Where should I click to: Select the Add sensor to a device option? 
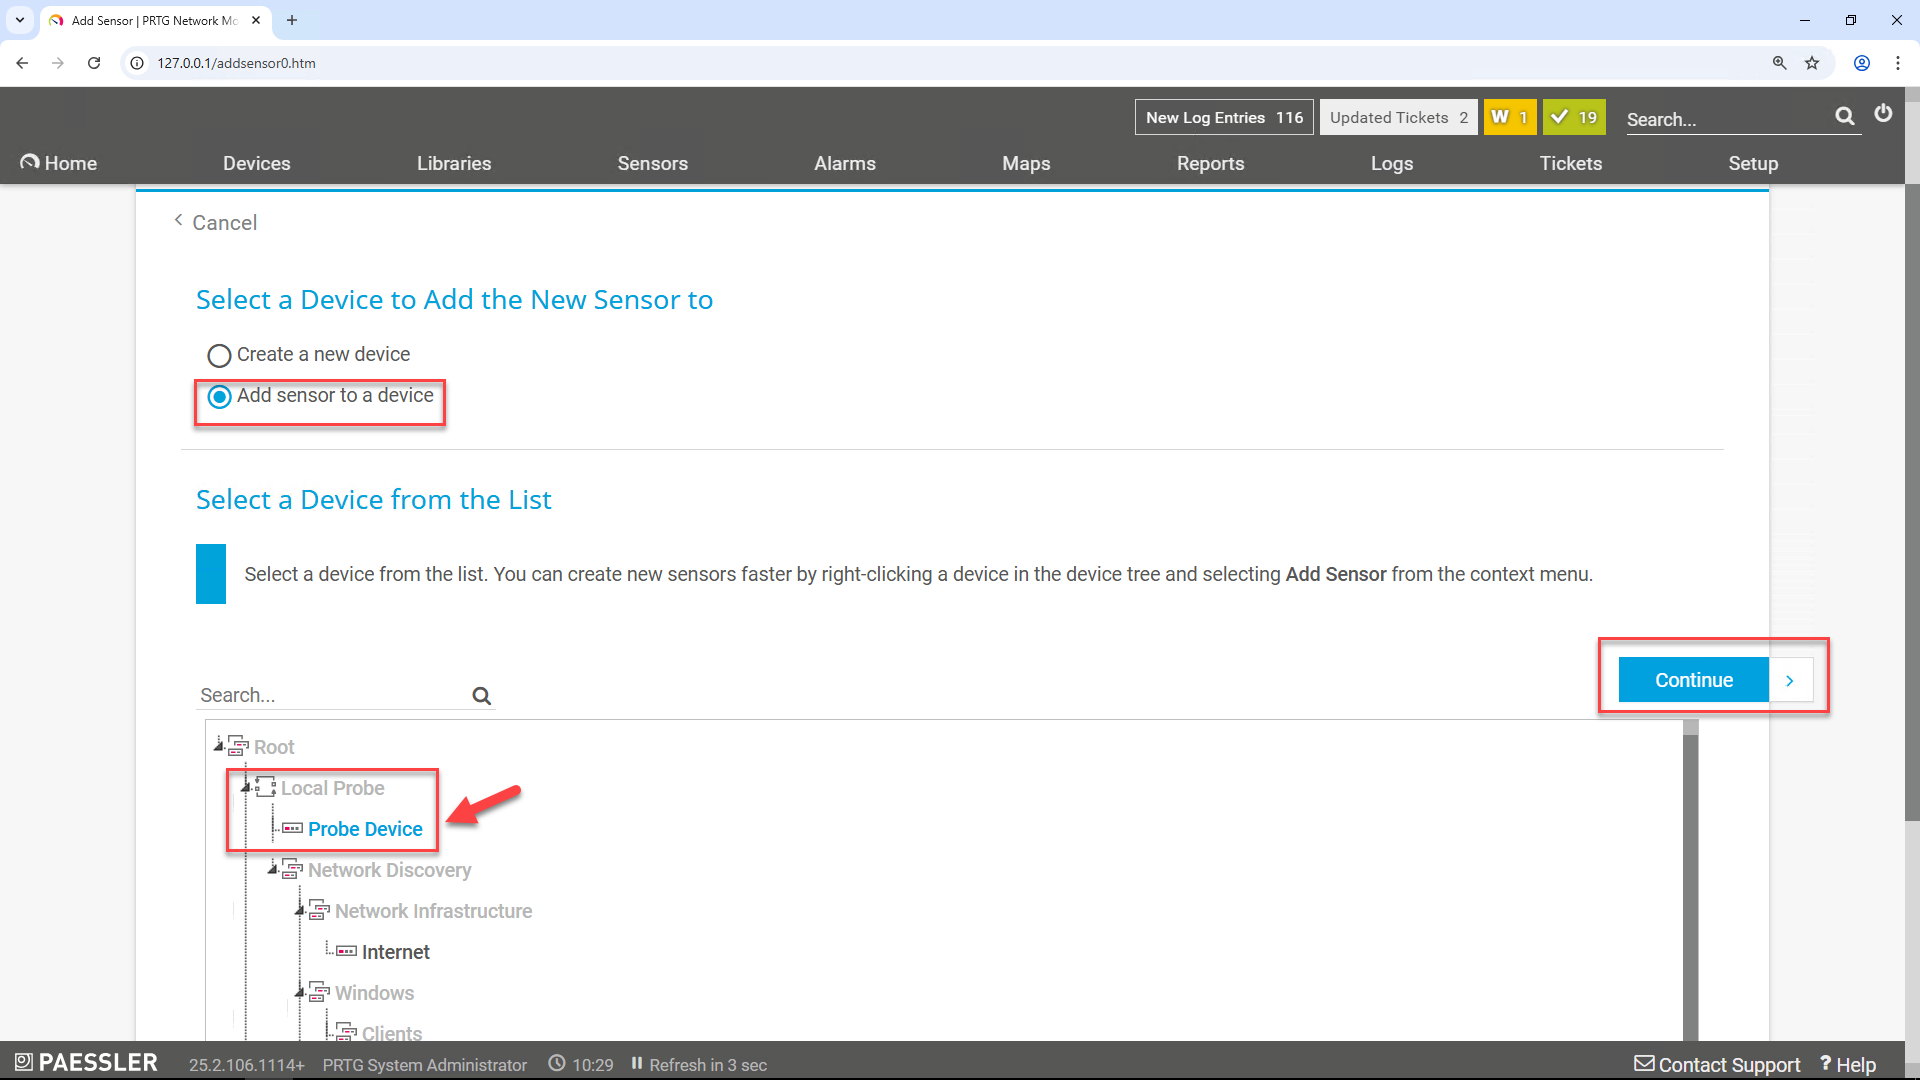(x=219, y=397)
